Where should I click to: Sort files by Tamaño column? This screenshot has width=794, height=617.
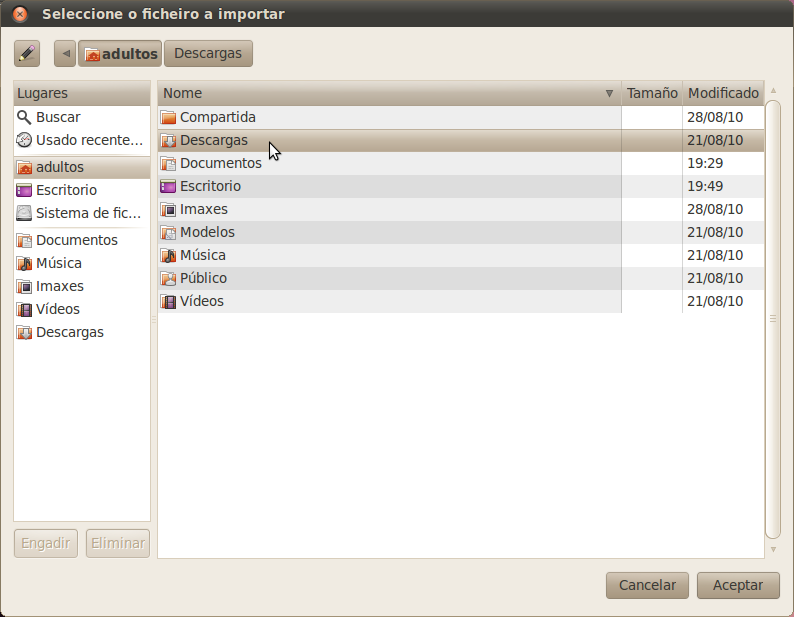(652, 93)
